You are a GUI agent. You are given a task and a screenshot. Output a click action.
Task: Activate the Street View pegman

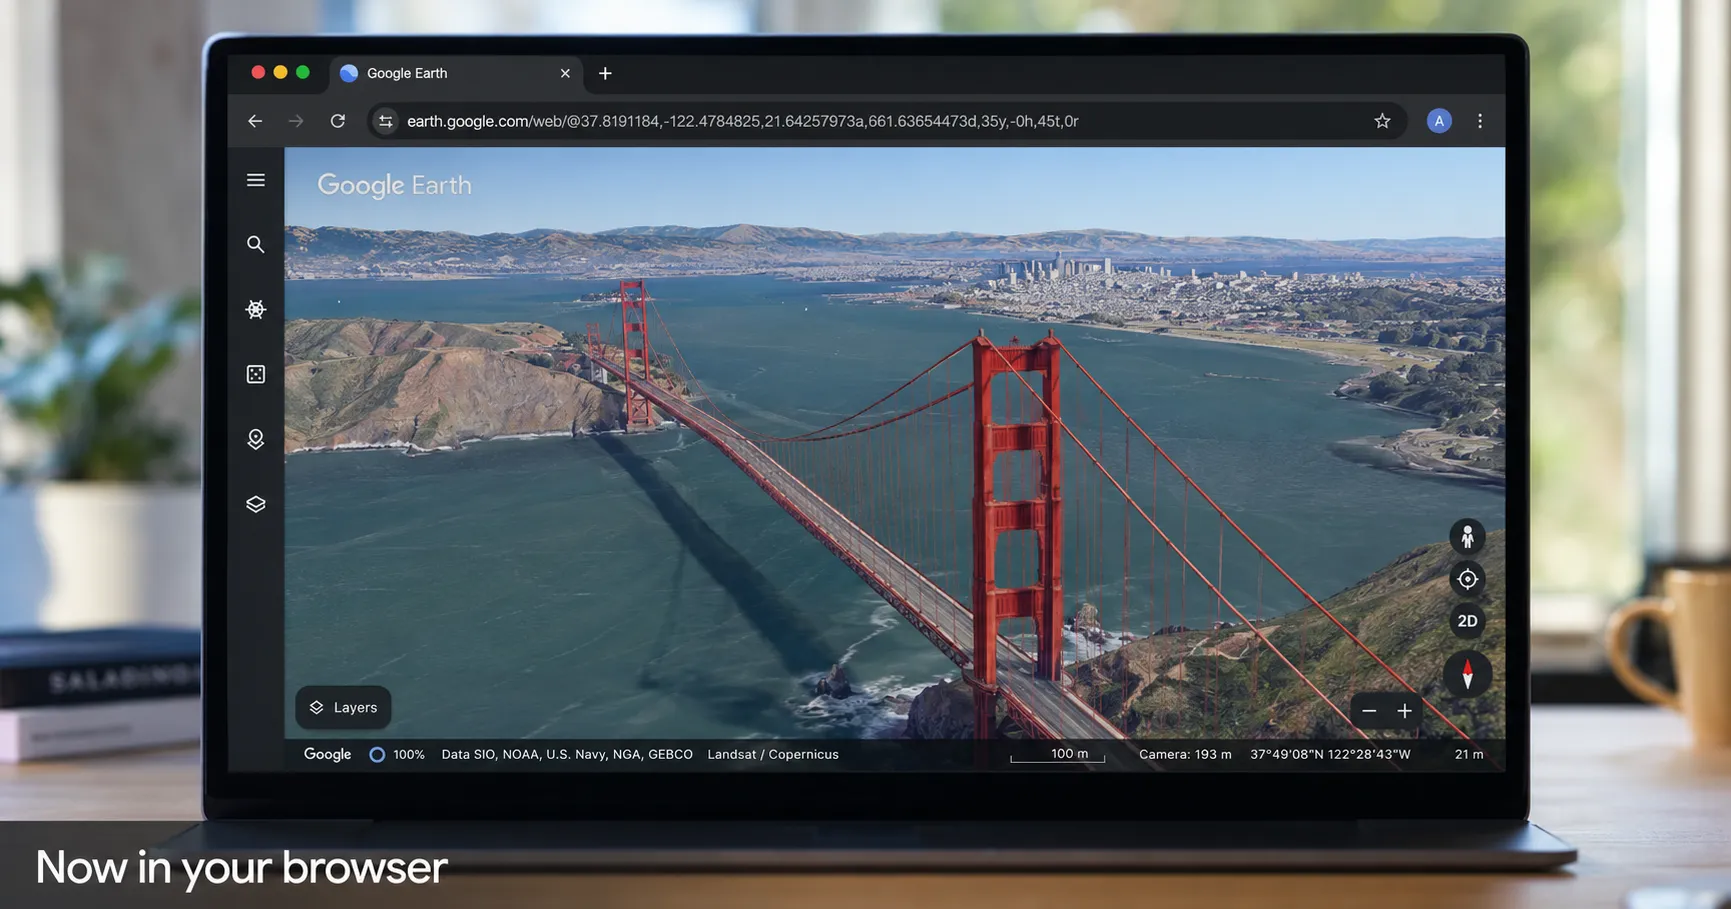pos(1467,537)
